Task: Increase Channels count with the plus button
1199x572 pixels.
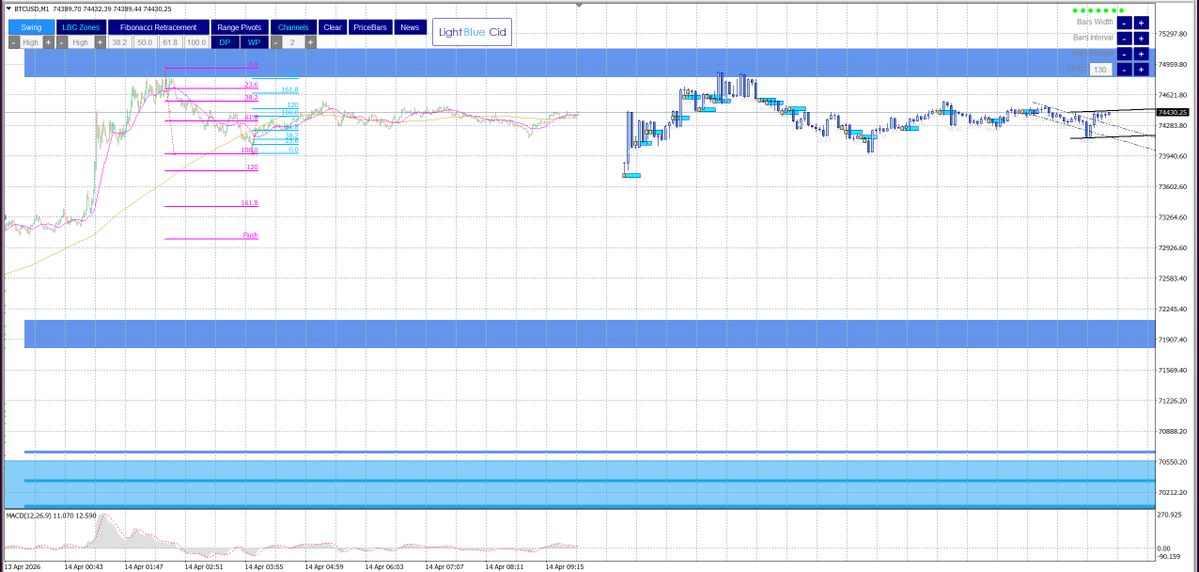Action: (310, 42)
